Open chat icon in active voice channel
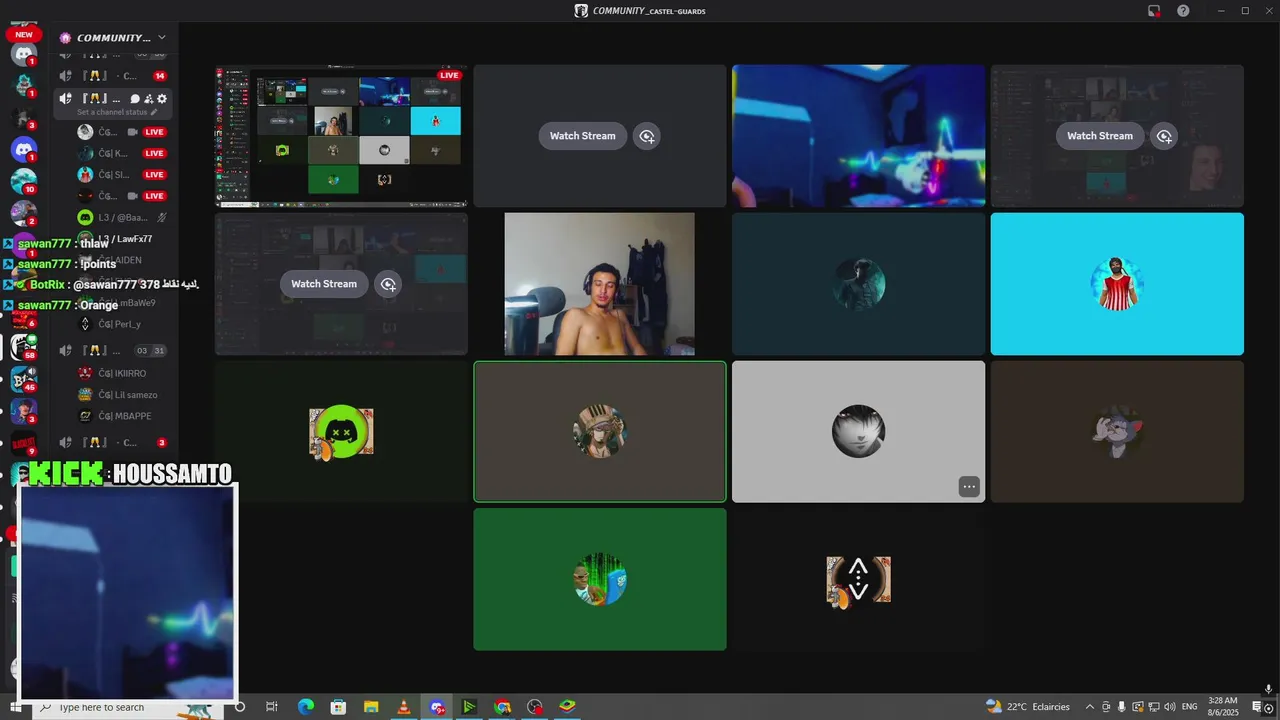This screenshot has width=1280, height=720. [x=135, y=99]
